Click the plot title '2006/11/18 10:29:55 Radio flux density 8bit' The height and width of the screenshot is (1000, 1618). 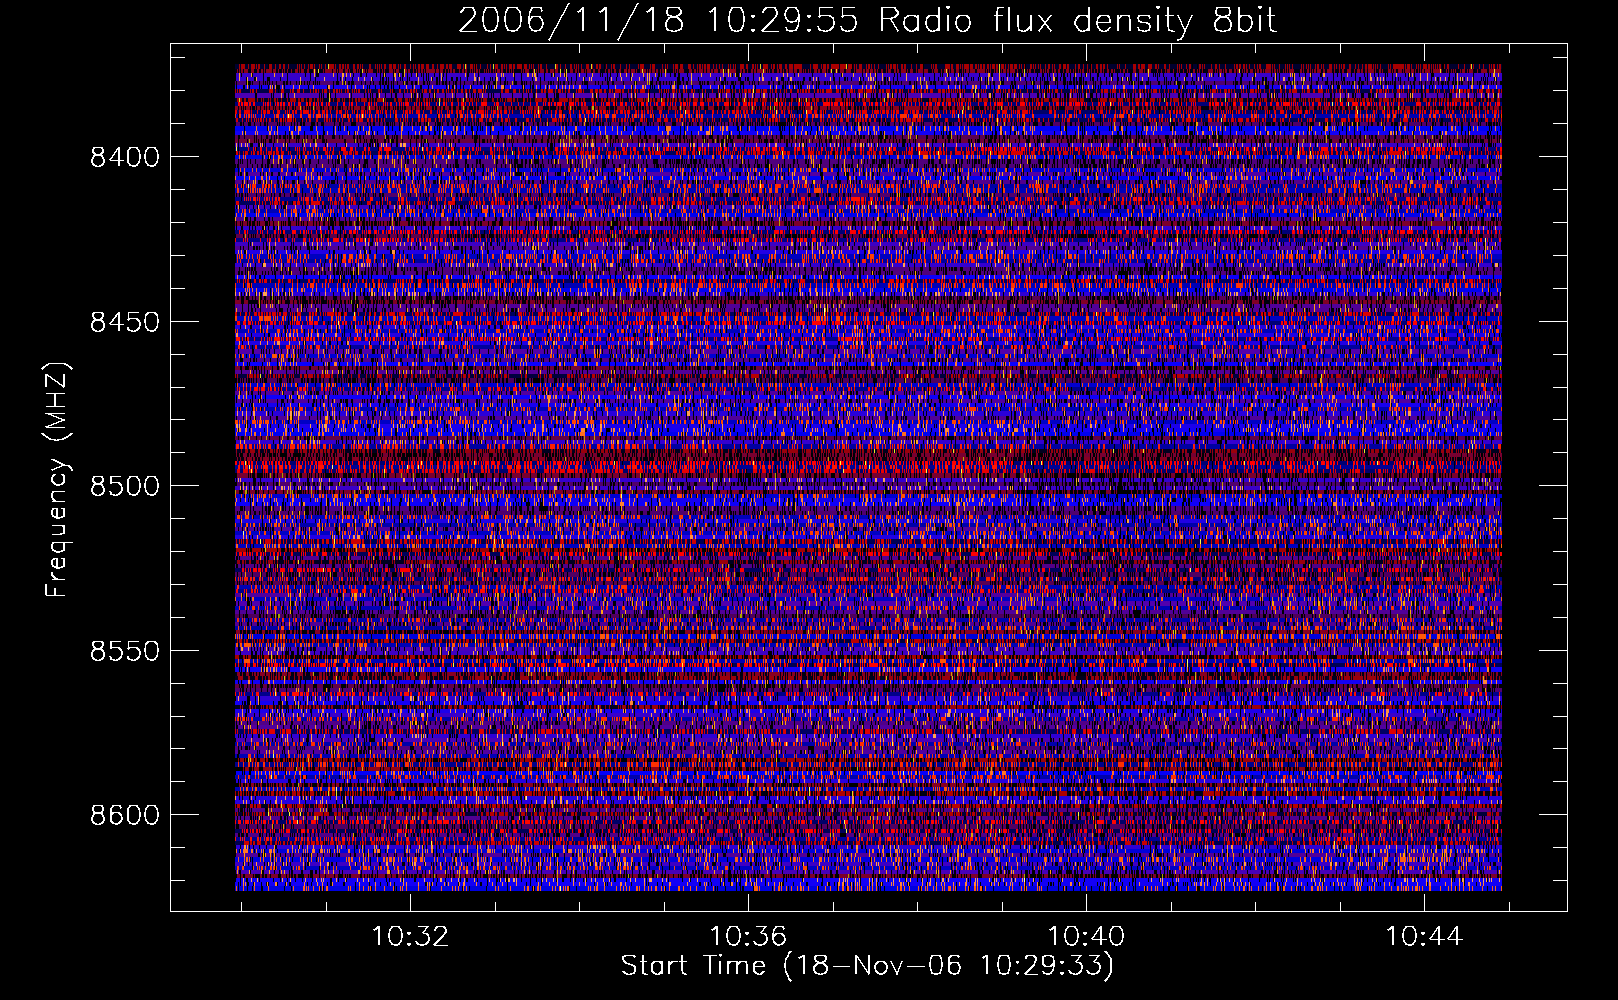pos(868,20)
